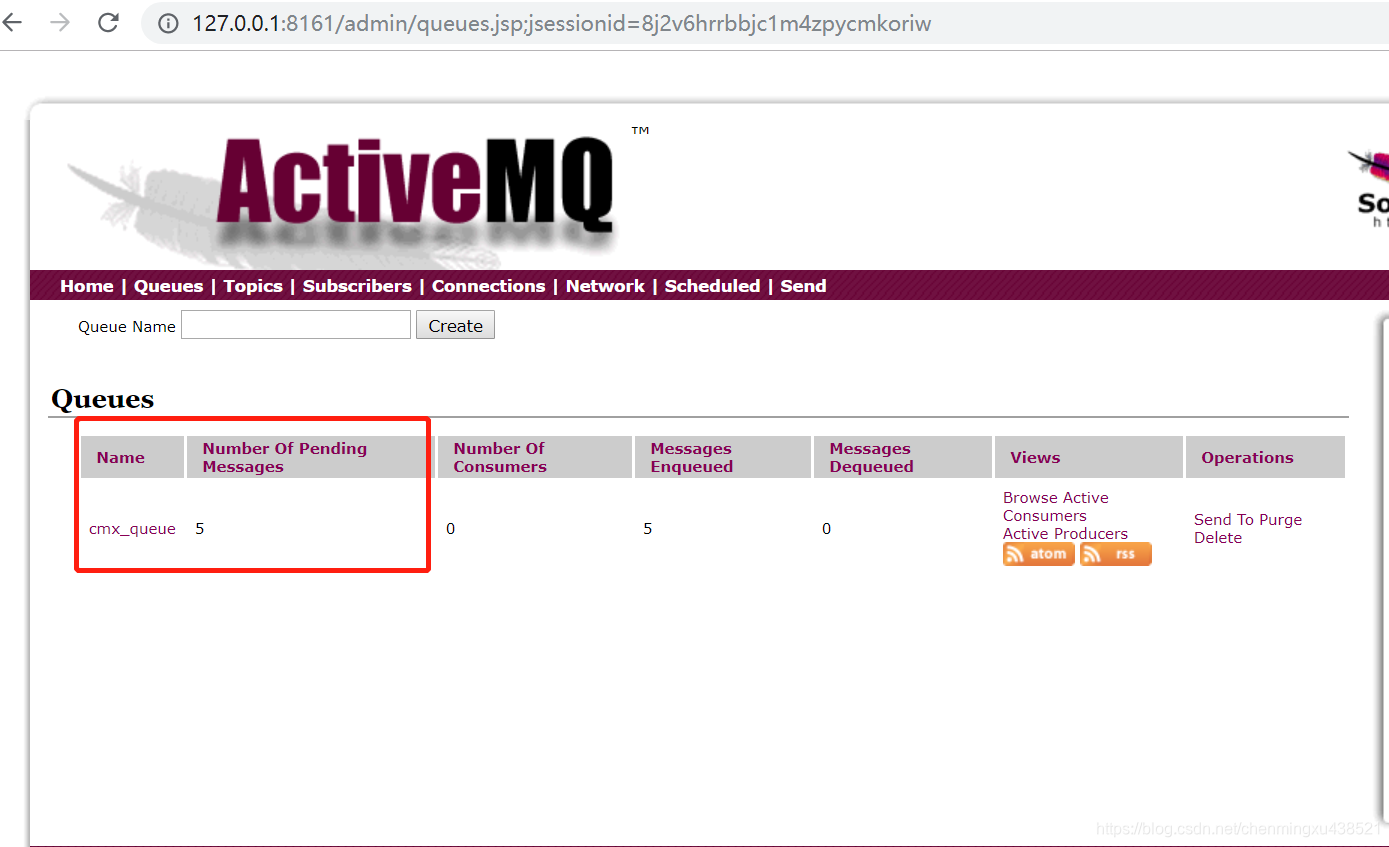Image resolution: width=1389 pixels, height=847 pixels.
Task: Purge the cmx_queue queue
Action: (x=1280, y=520)
